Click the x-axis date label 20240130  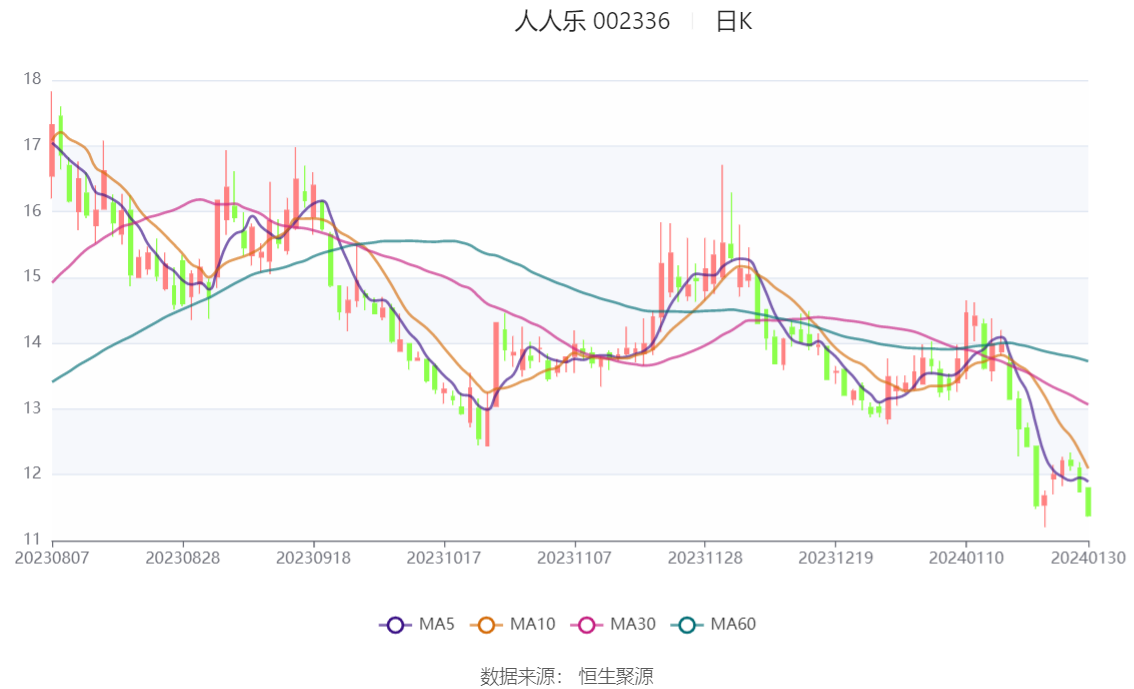pos(1088,558)
